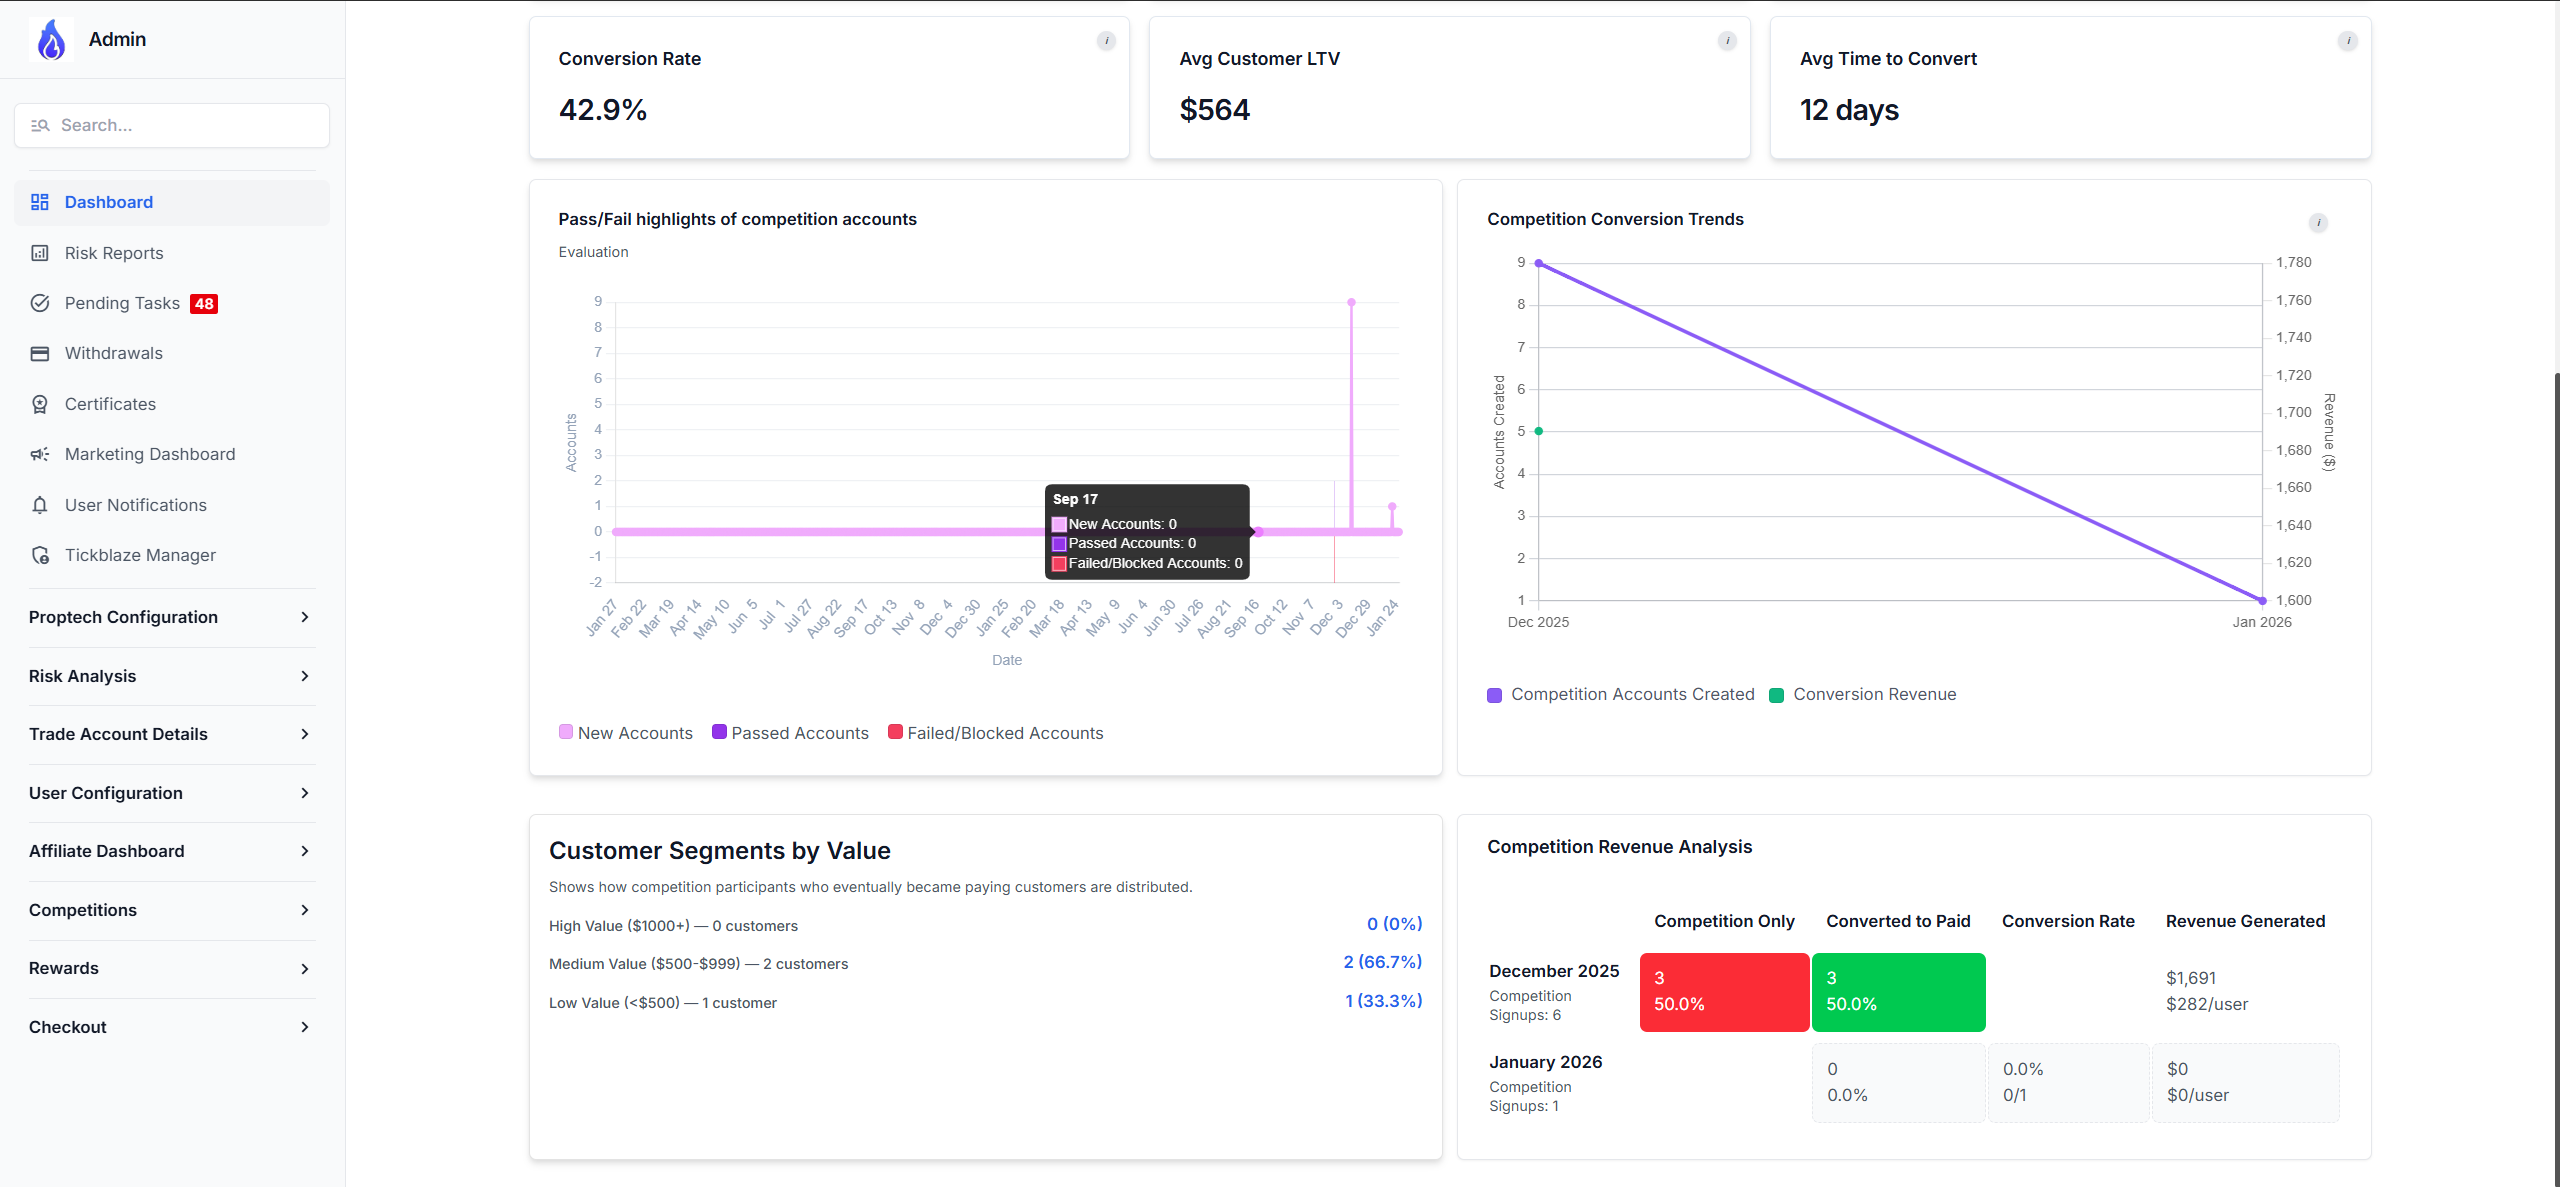Click the Tickblaze Manager icon
Screen dimensions: 2560x1187
(x=40, y=555)
